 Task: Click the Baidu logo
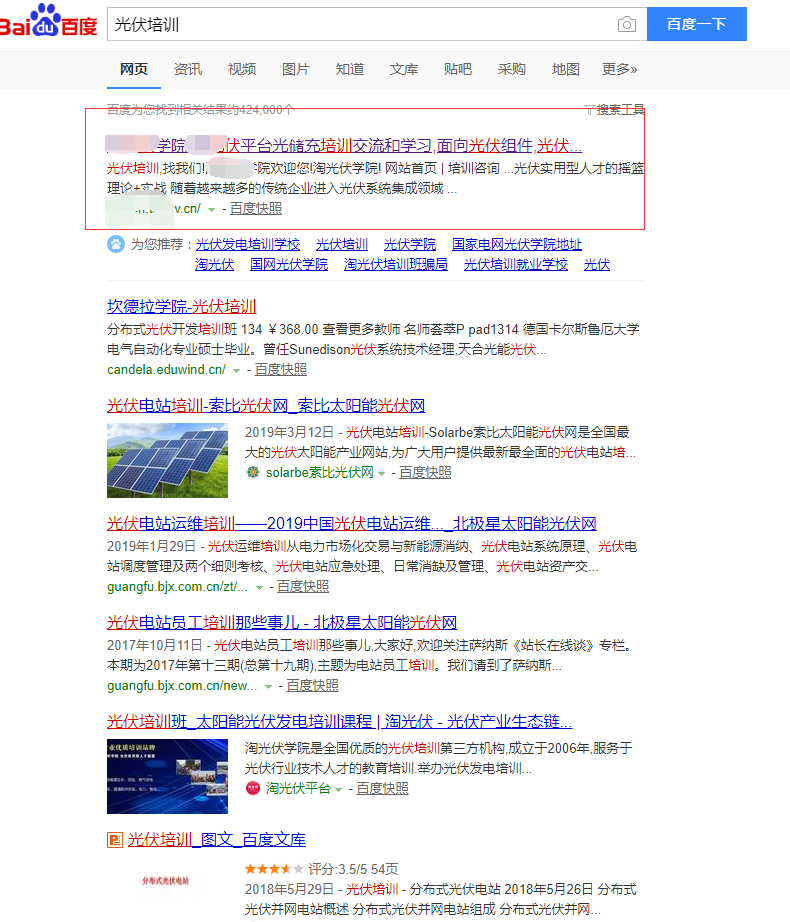48,21
